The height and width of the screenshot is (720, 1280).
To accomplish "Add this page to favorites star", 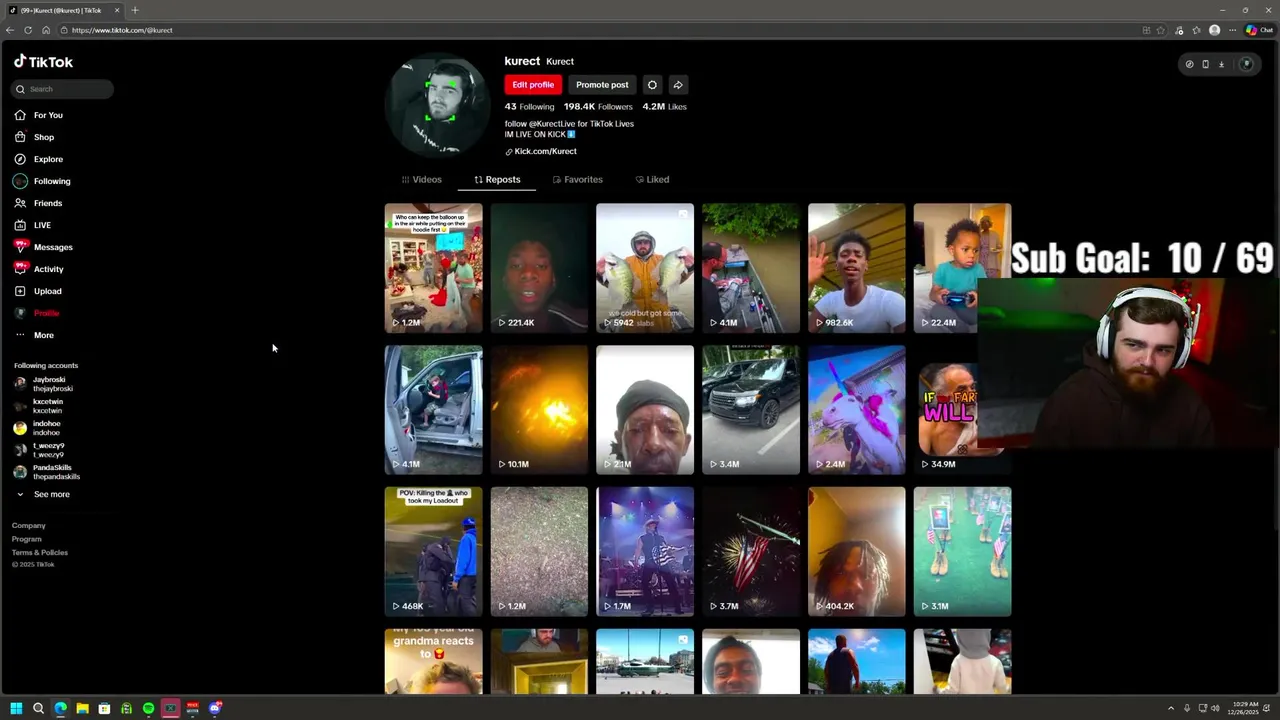I will (1161, 30).
